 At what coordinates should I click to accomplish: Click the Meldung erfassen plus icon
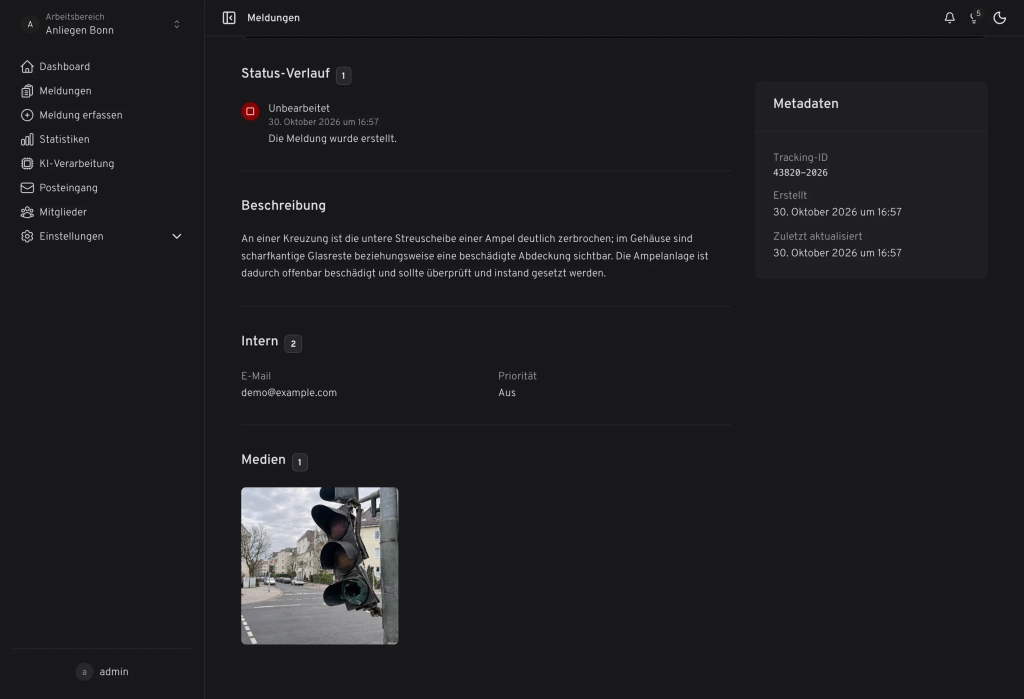tap(27, 115)
